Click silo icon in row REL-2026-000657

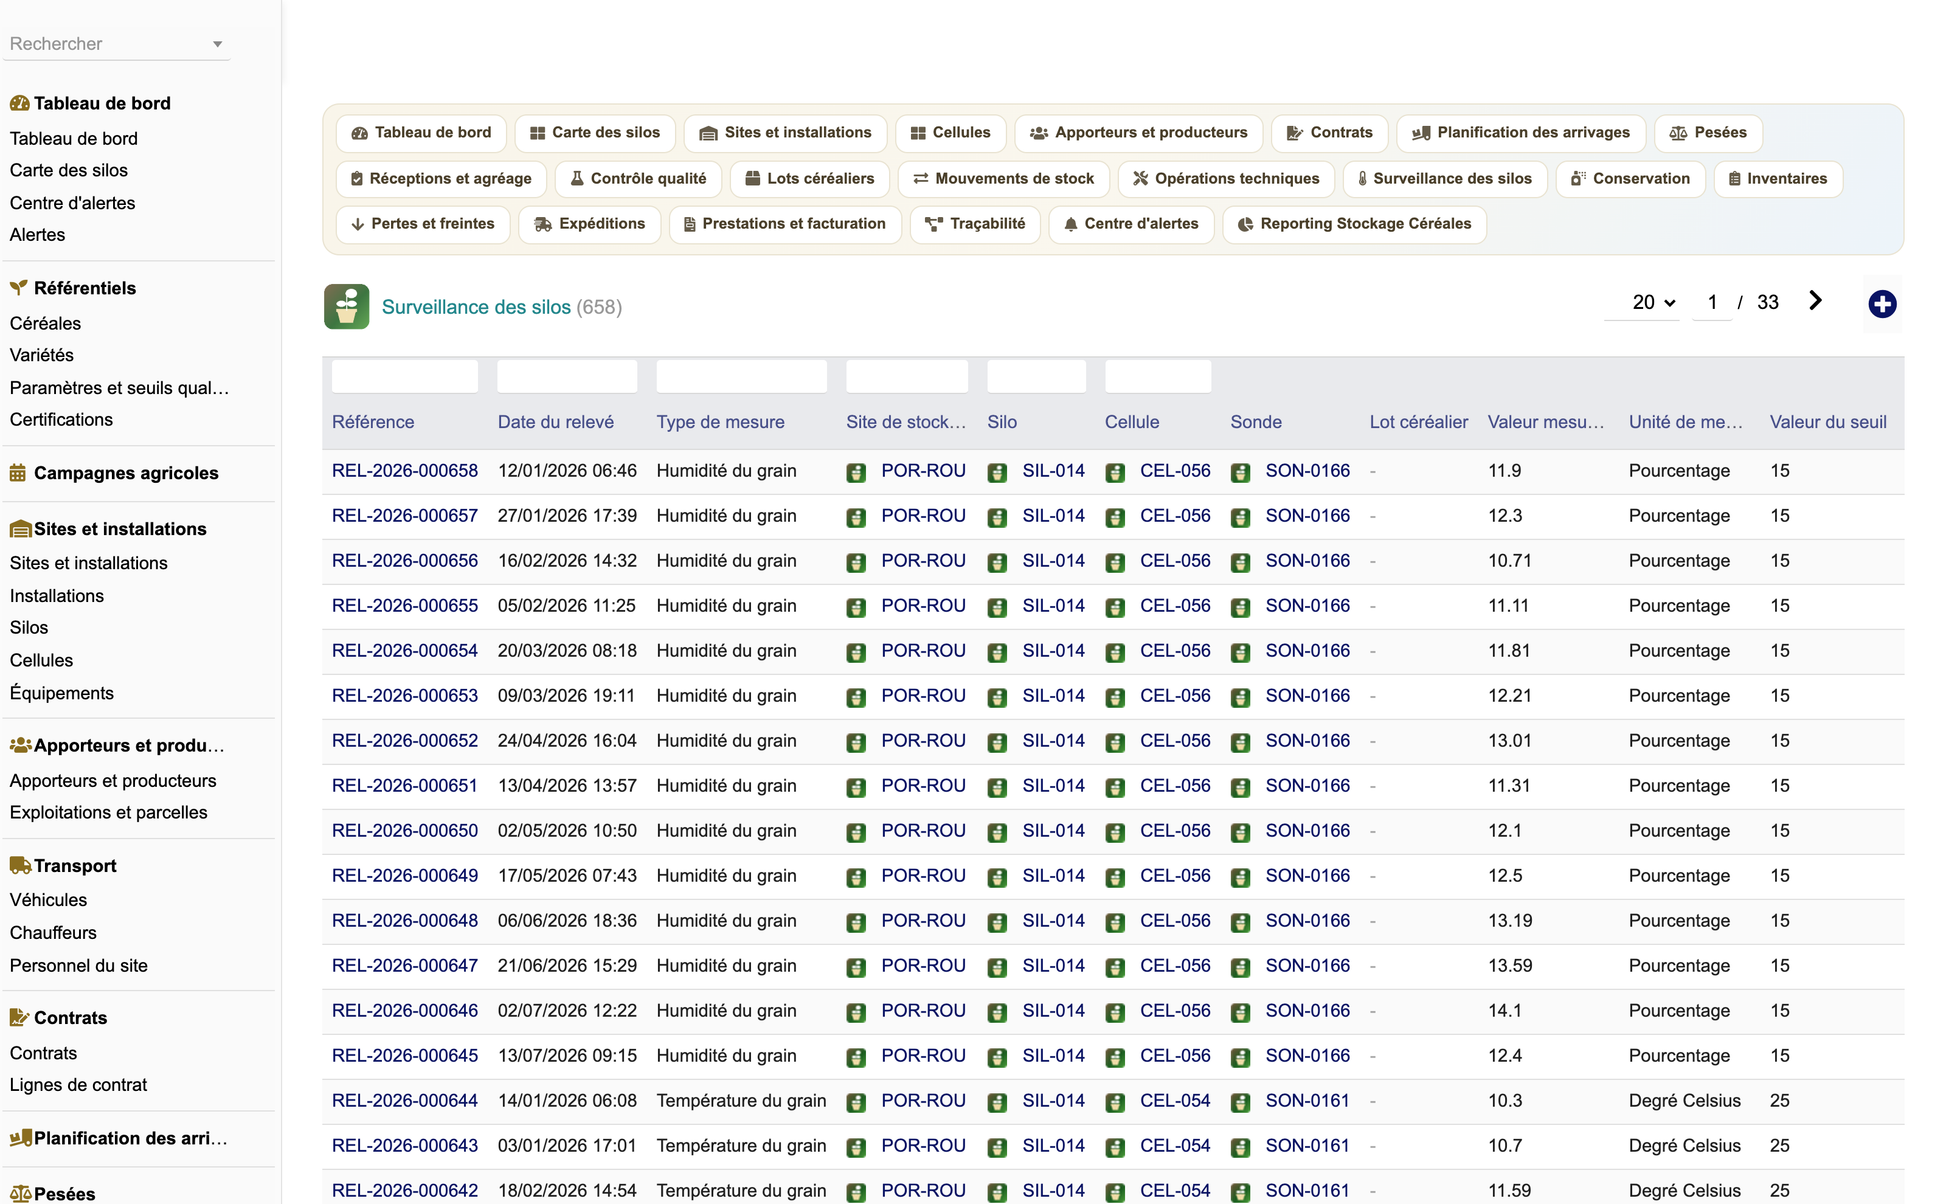(997, 517)
